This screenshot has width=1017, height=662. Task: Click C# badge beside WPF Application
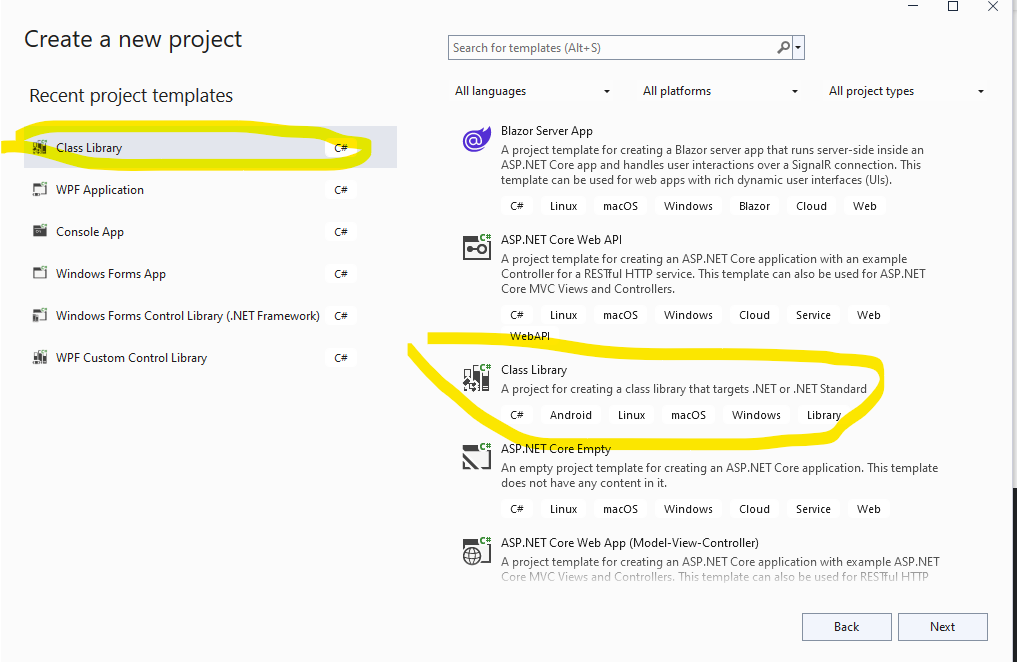pyautogui.click(x=341, y=190)
